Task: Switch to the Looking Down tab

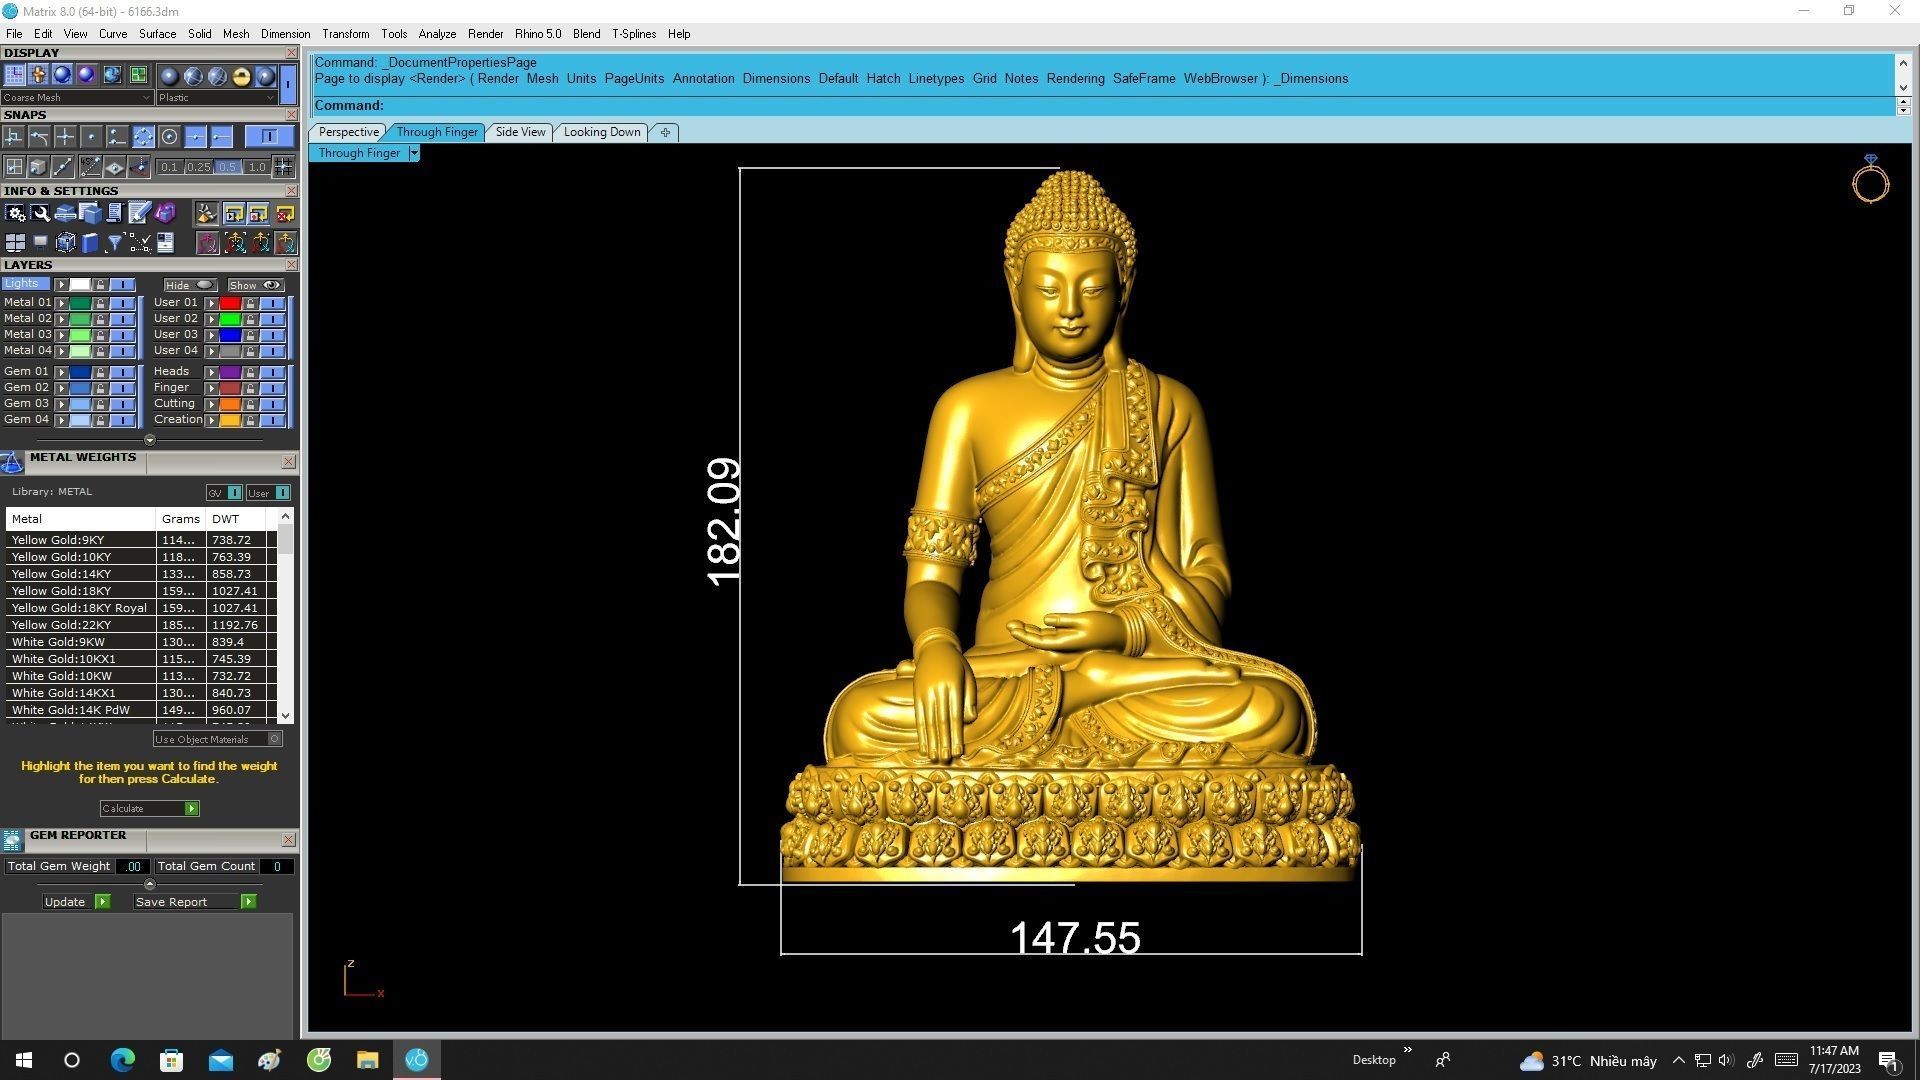Action: tap(602, 132)
